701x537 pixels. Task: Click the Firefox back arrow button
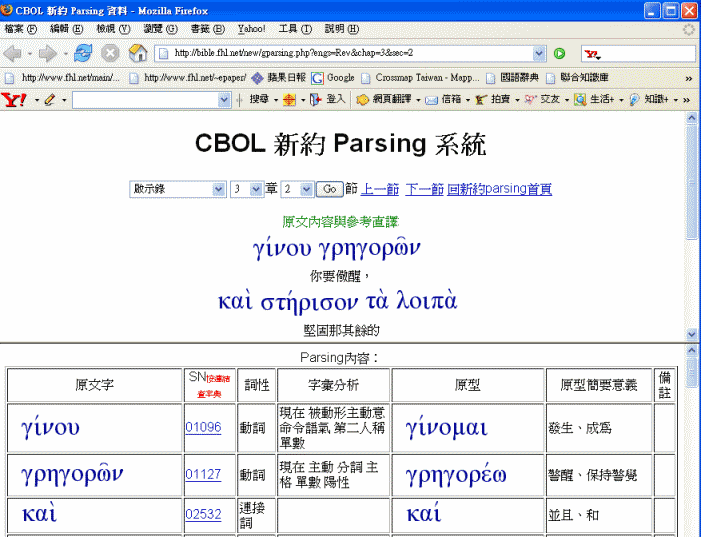14,53
